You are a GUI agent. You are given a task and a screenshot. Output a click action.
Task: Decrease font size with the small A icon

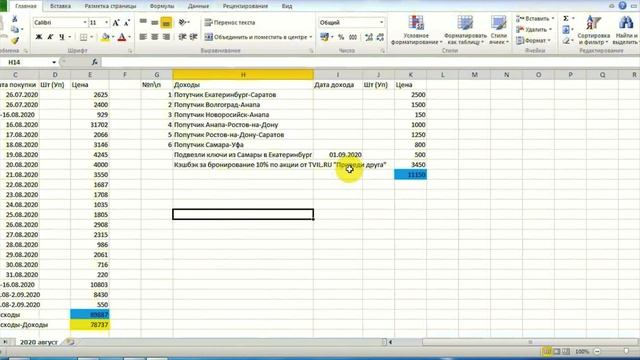[127, 23]
